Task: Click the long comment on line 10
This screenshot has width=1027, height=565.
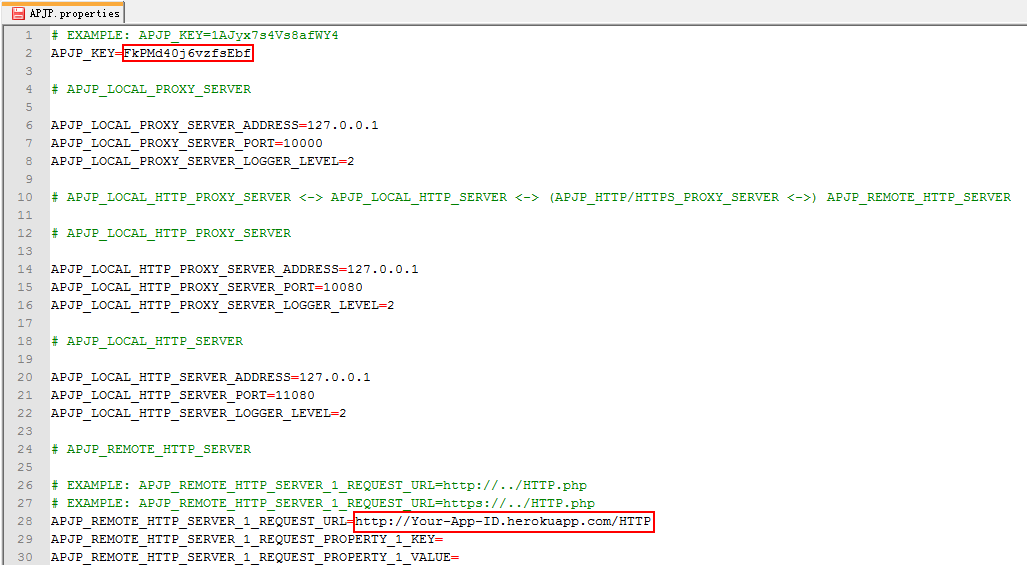Action: click(x=531, y=197)
